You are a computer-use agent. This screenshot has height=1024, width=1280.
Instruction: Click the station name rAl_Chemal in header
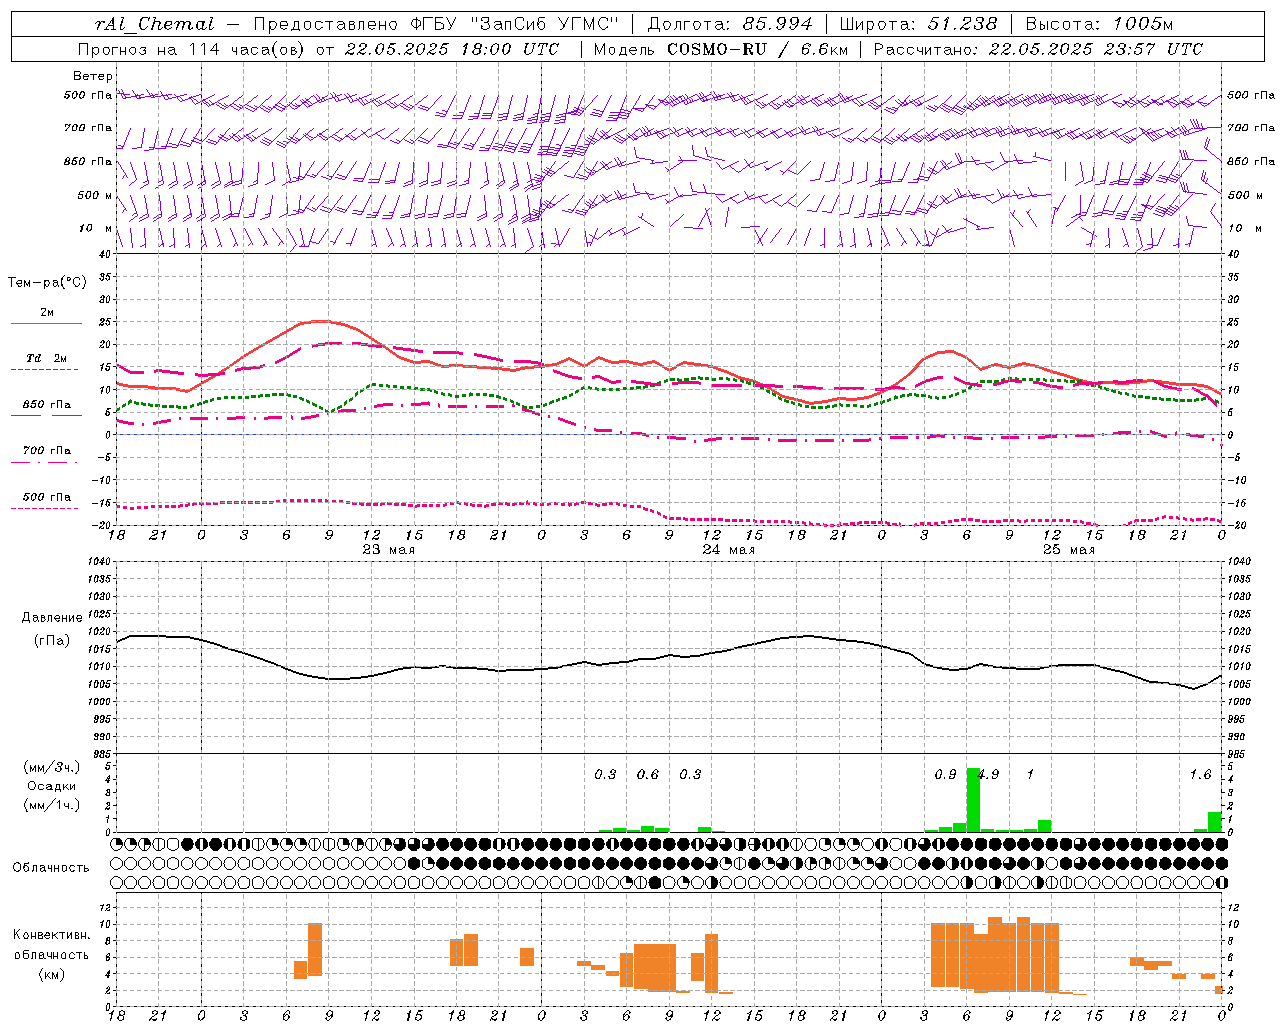point(154,24)
